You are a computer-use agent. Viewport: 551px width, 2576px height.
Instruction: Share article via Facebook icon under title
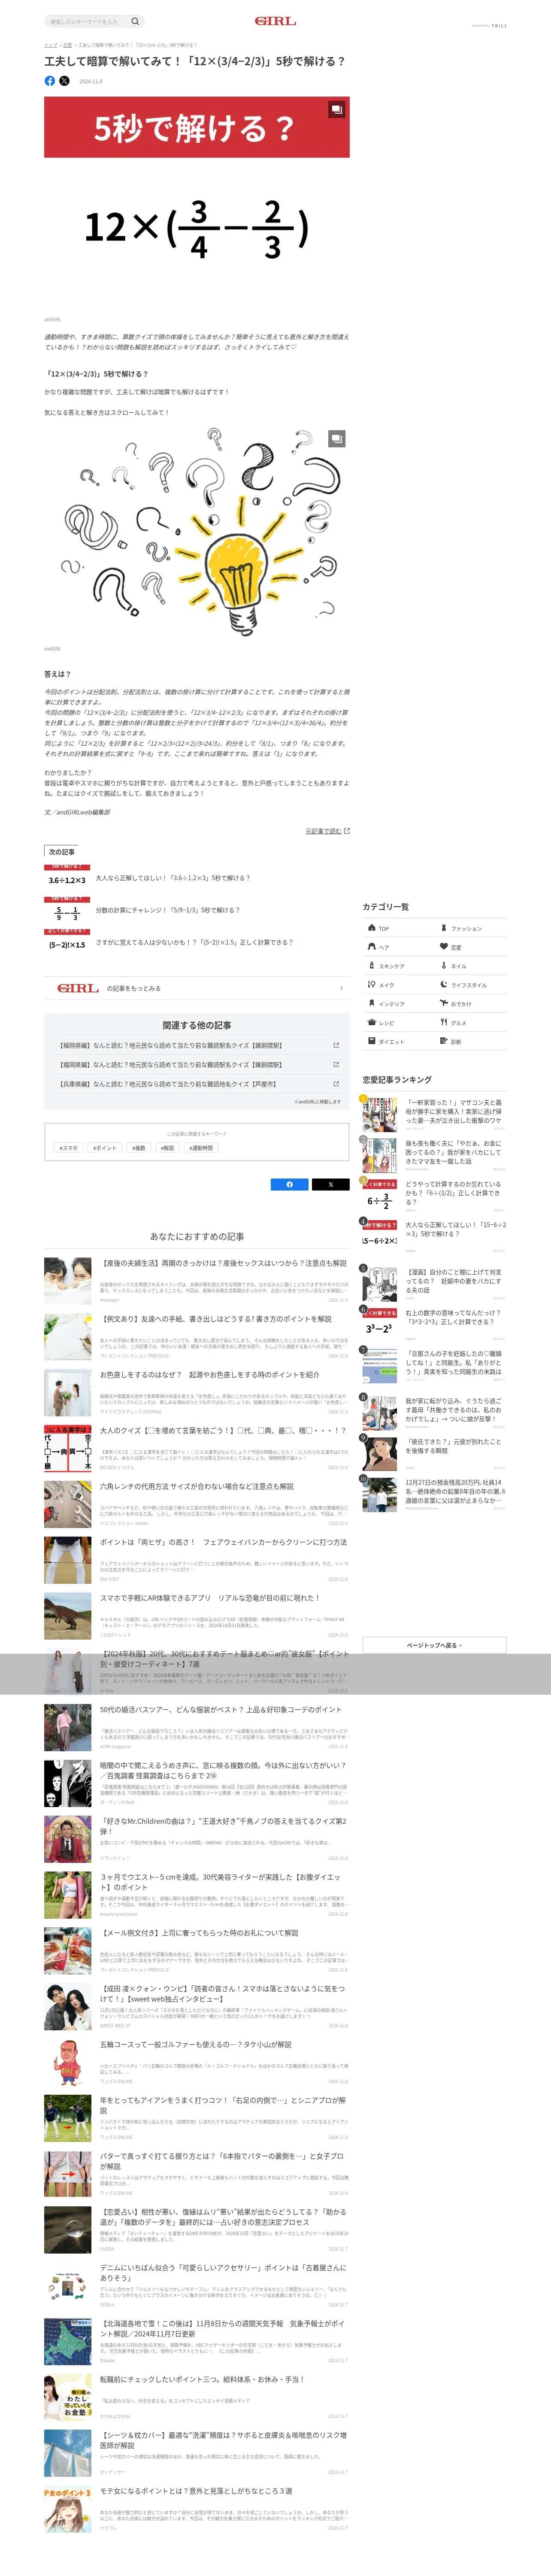tap(50, 81)
